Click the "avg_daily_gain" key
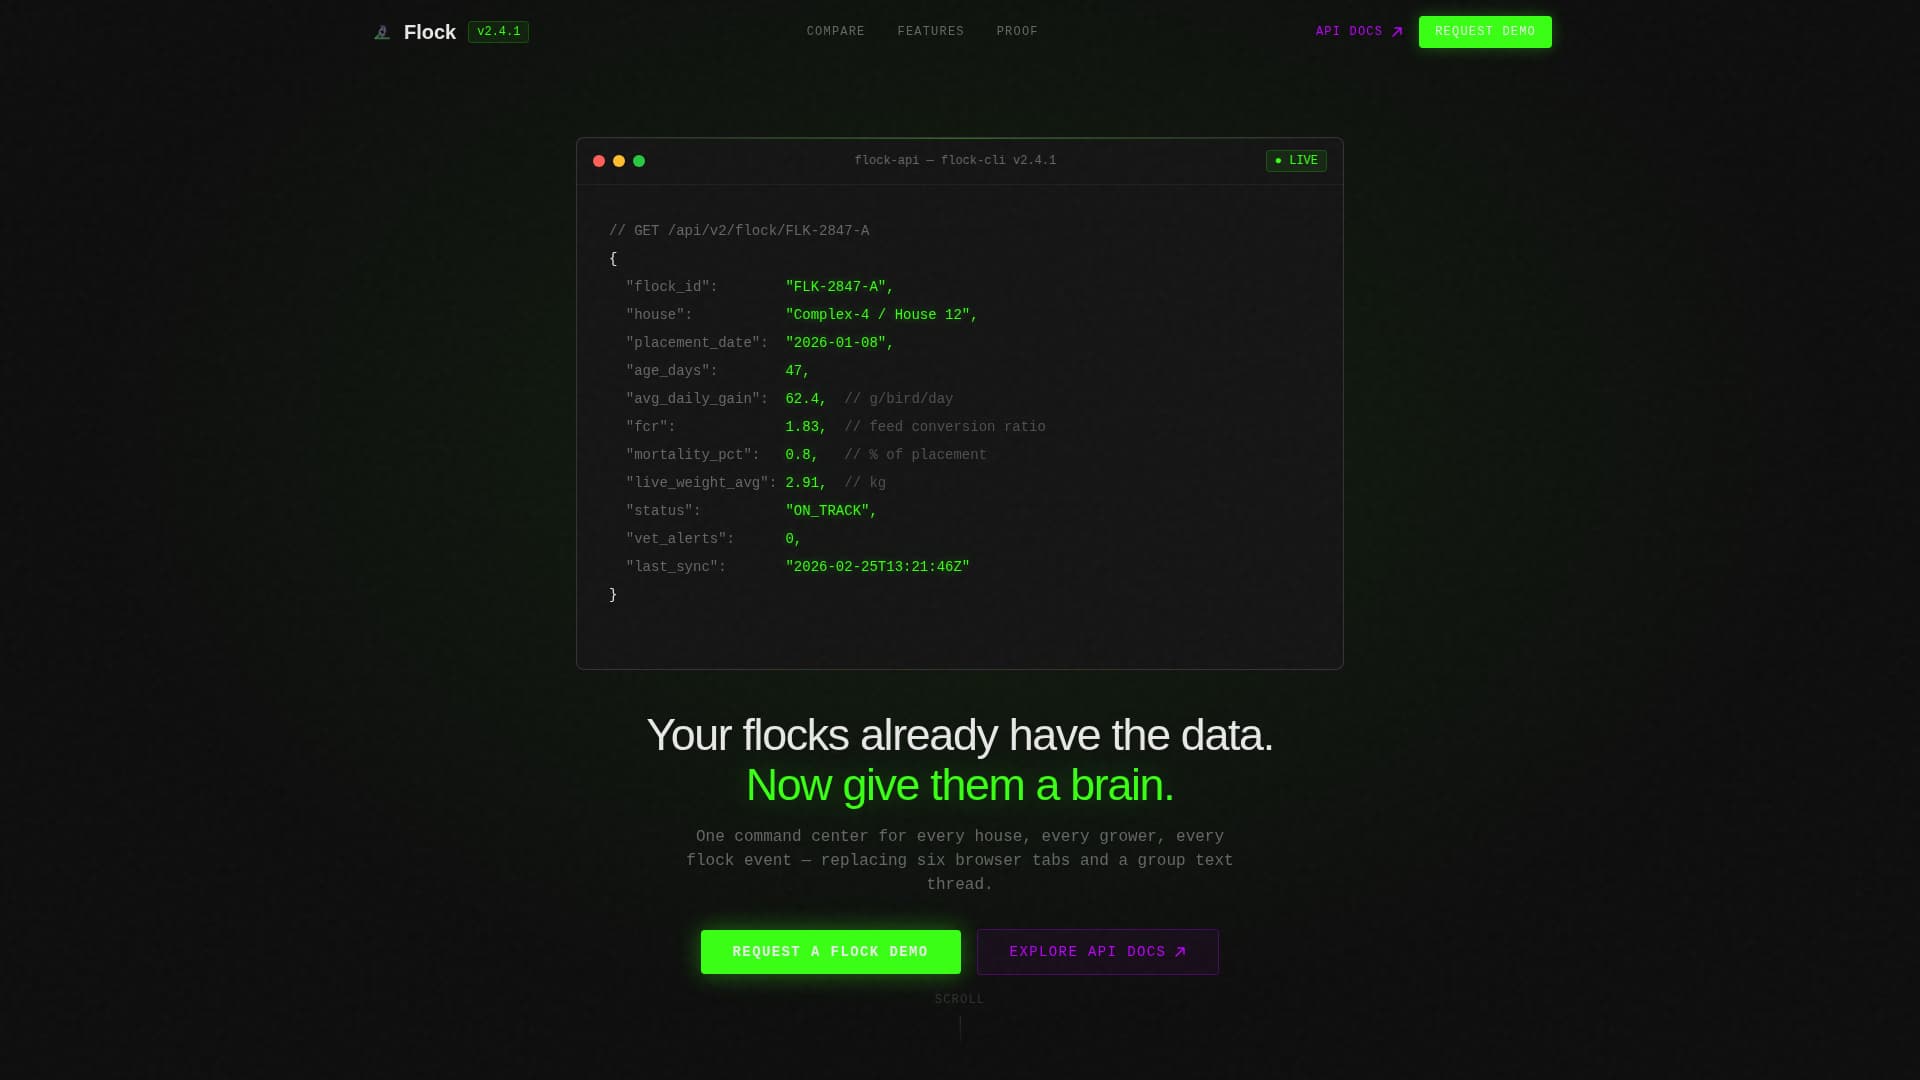1920x1080 pixels. tap(697, 399)
